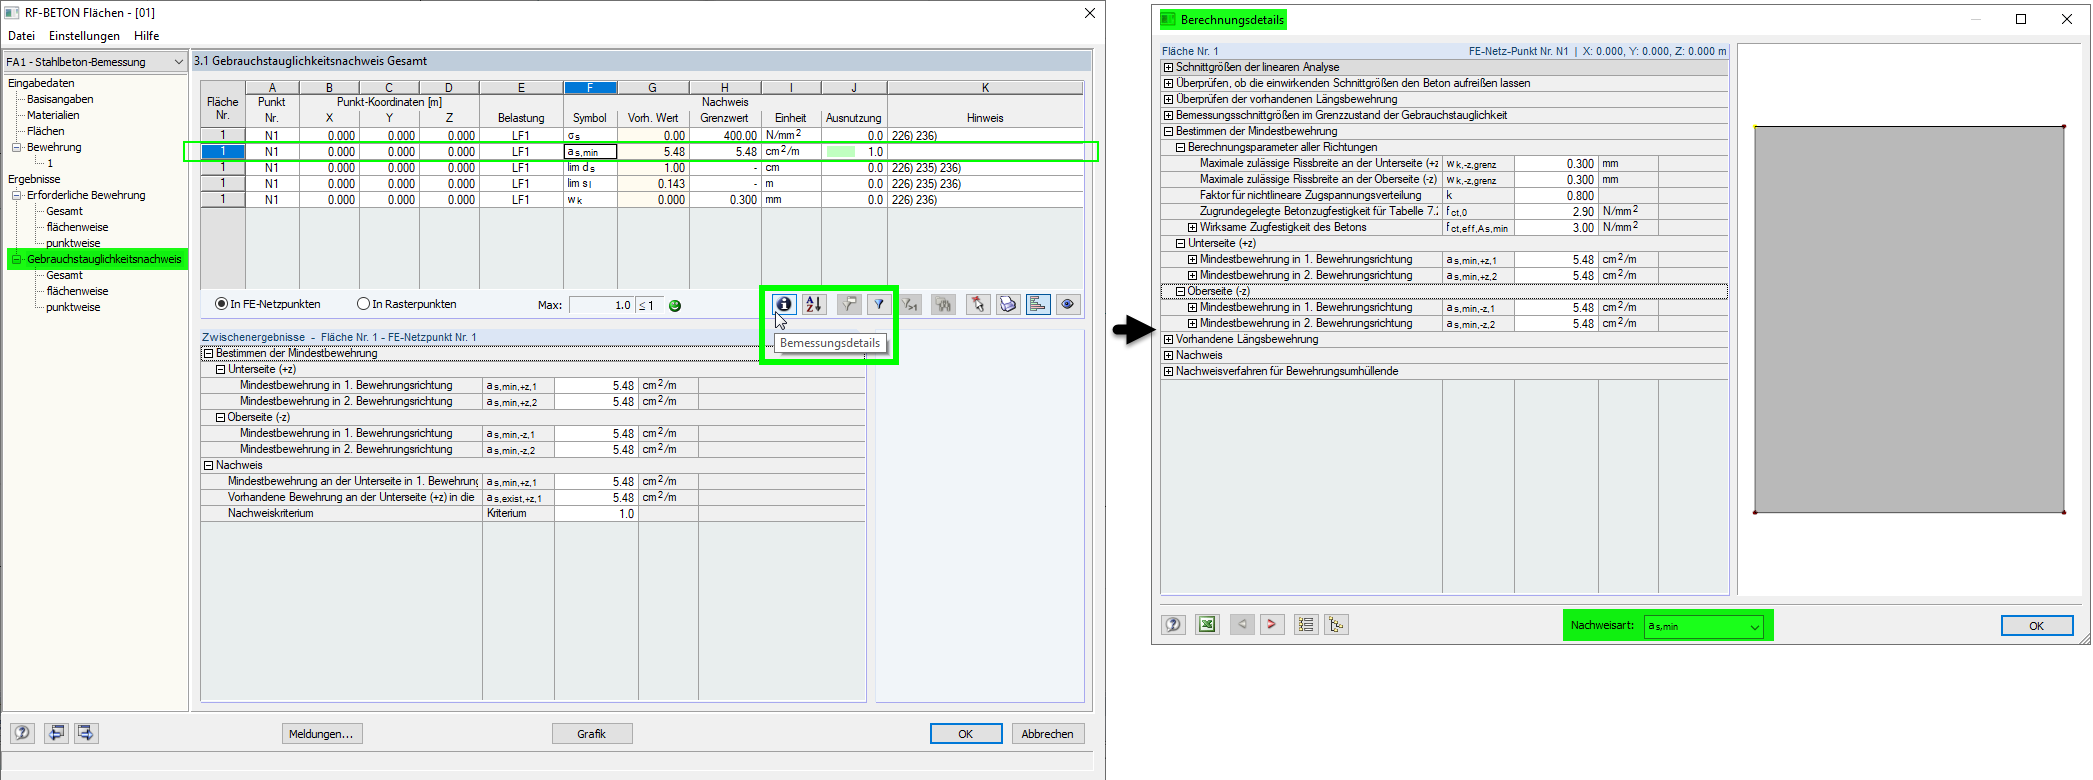Select Materialien in the navigator
This screenshot has height=780, width=2093.
[53, 115]
